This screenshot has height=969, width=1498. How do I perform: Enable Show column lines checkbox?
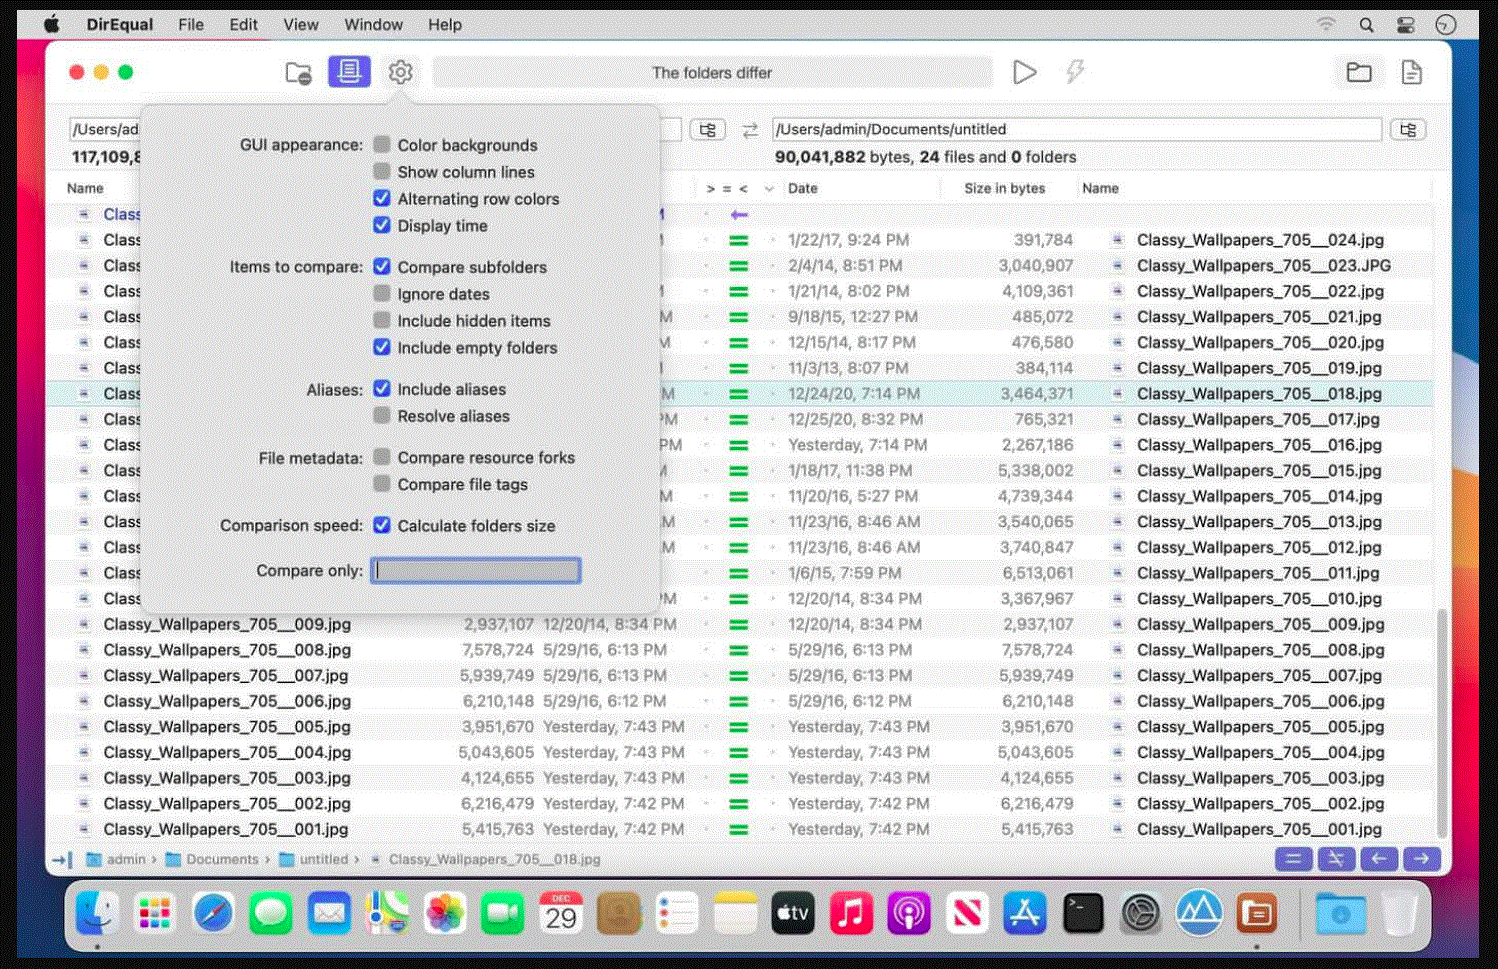point(382,172)
